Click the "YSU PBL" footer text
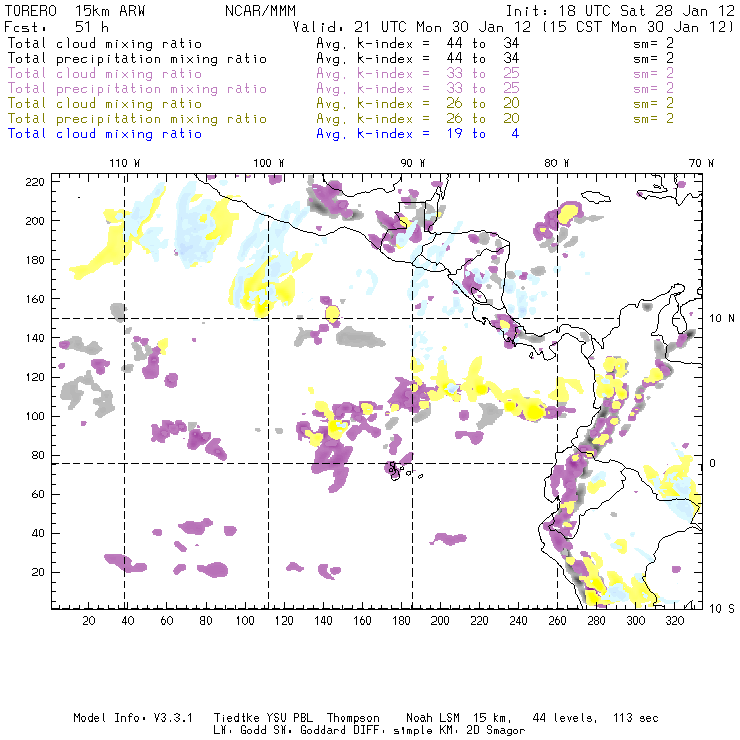740x740 pixels. tap(289, 718)
